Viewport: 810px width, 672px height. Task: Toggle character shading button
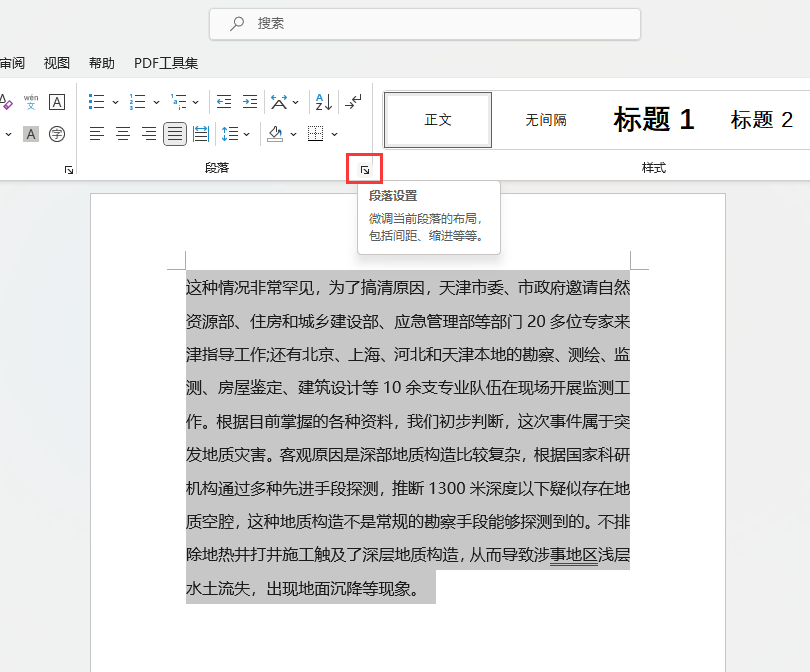(x=31, y=134)
